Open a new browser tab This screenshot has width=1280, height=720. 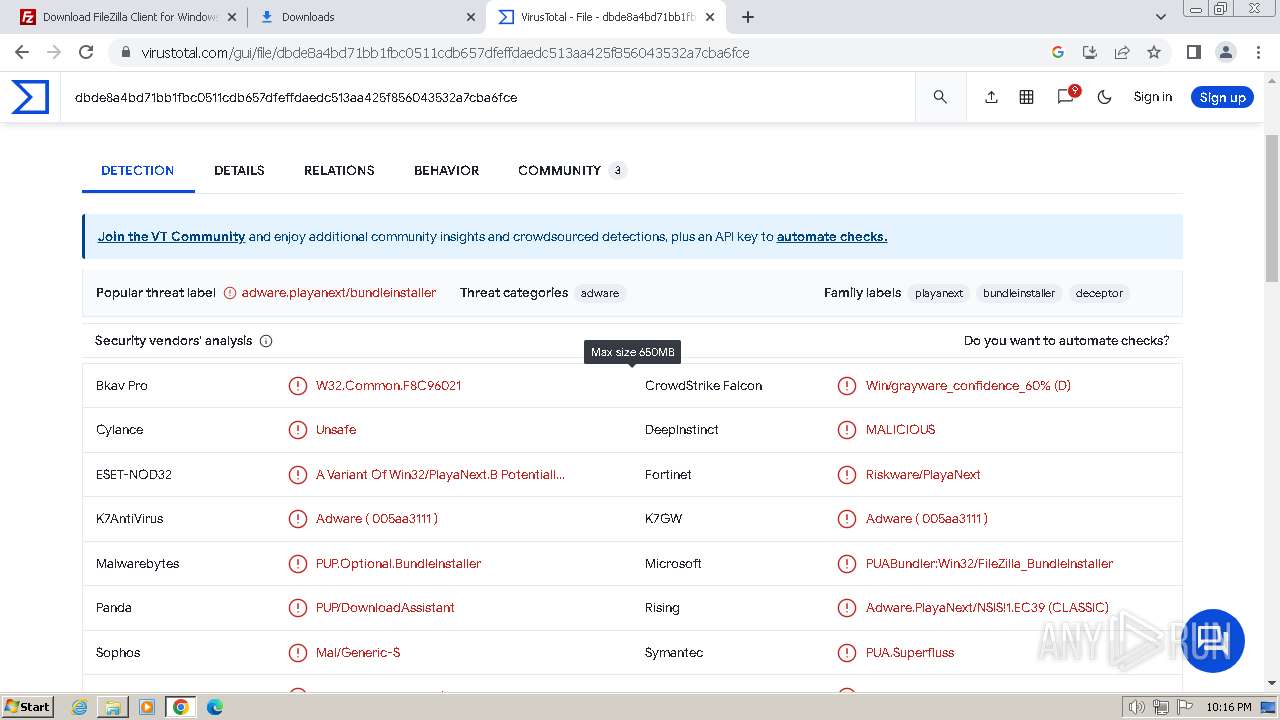[x=748, y=17]
